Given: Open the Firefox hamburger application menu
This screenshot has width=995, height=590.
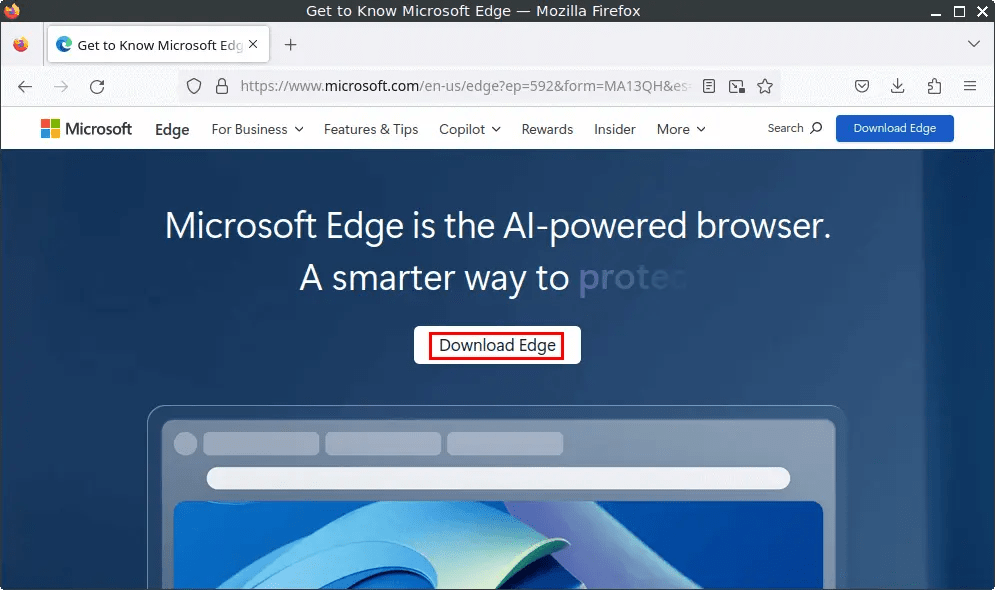Looking at the screenshot, I should click(970, 86).
